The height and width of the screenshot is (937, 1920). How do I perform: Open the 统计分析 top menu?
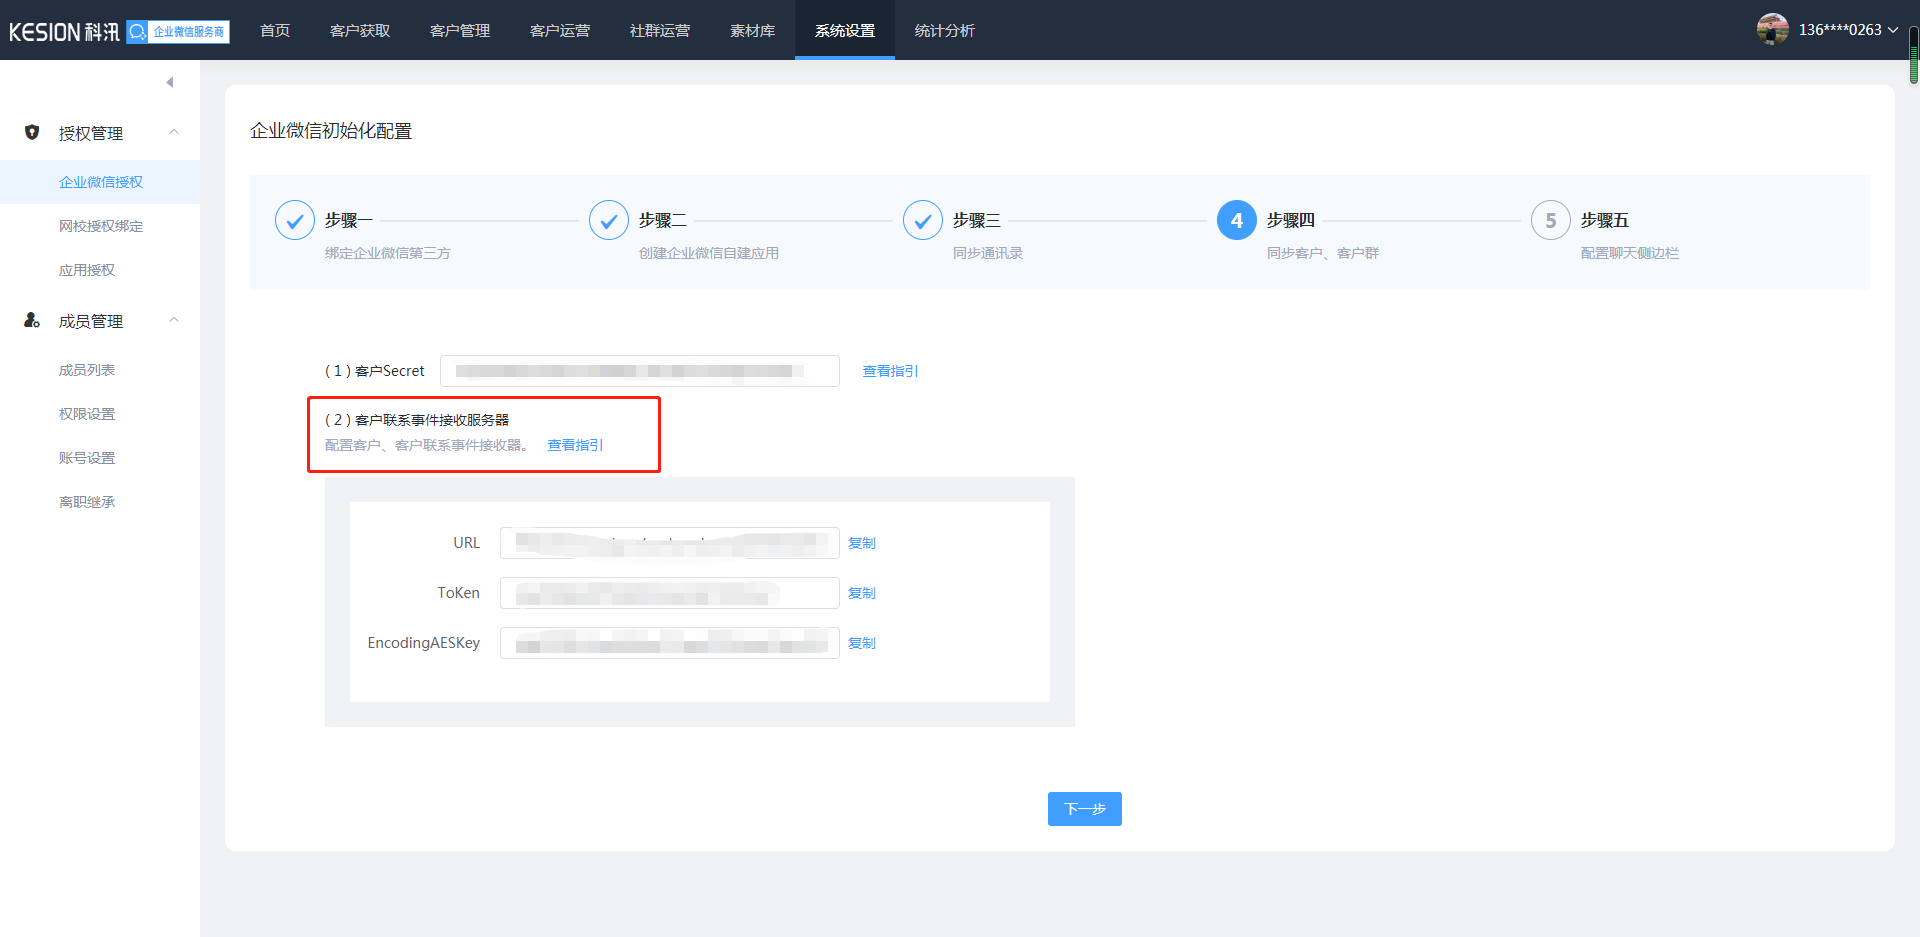(x=944, y=31)
